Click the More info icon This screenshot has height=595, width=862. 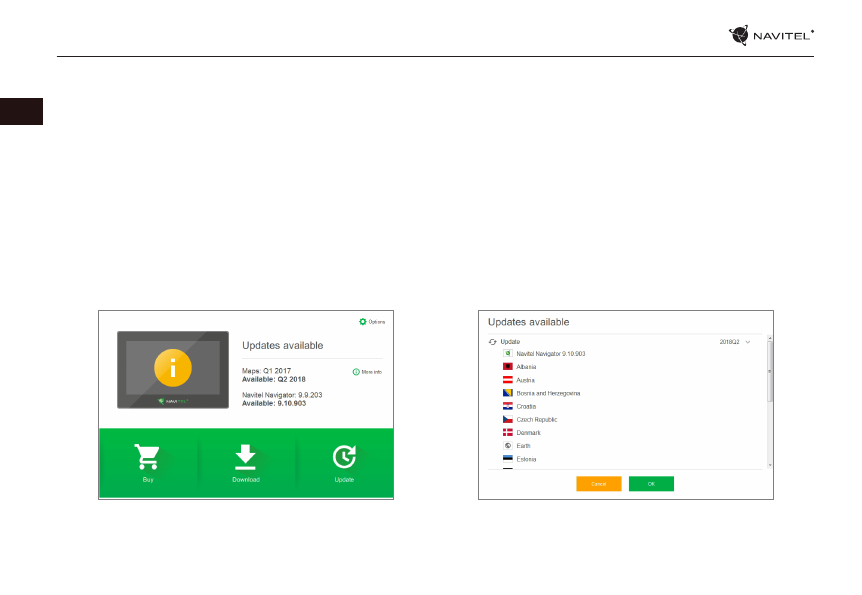pyautogui.click(x=356, y=371)
